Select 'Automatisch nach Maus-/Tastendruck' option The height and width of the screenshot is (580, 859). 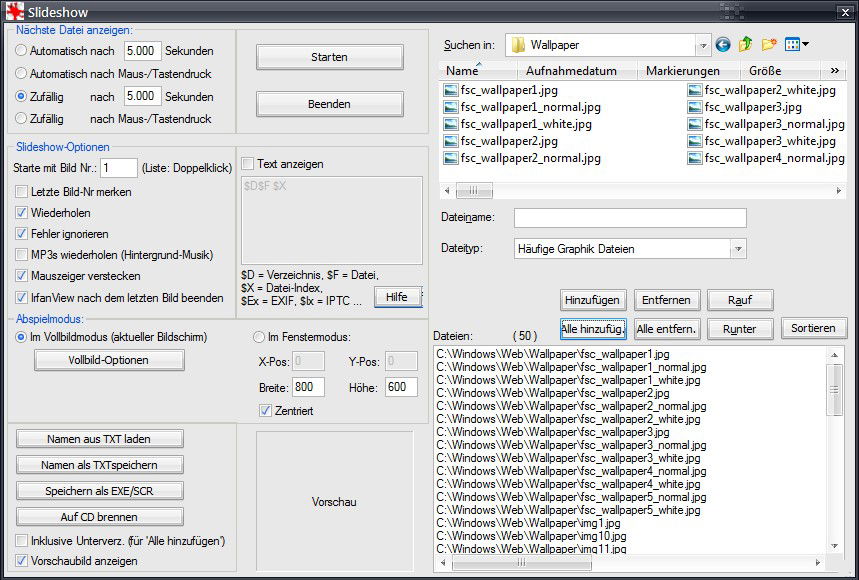(21, 73)
